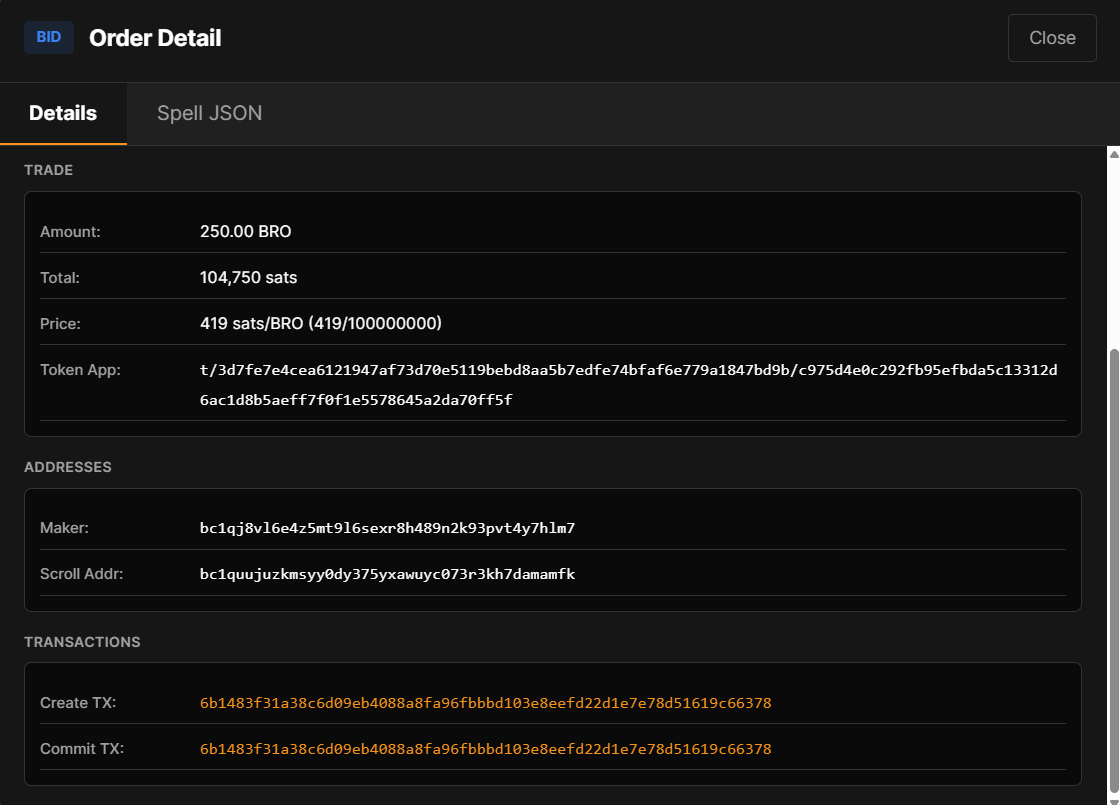Click the price value 419 sats/BRO
1120x805 pixels.
tap(321, 323)
